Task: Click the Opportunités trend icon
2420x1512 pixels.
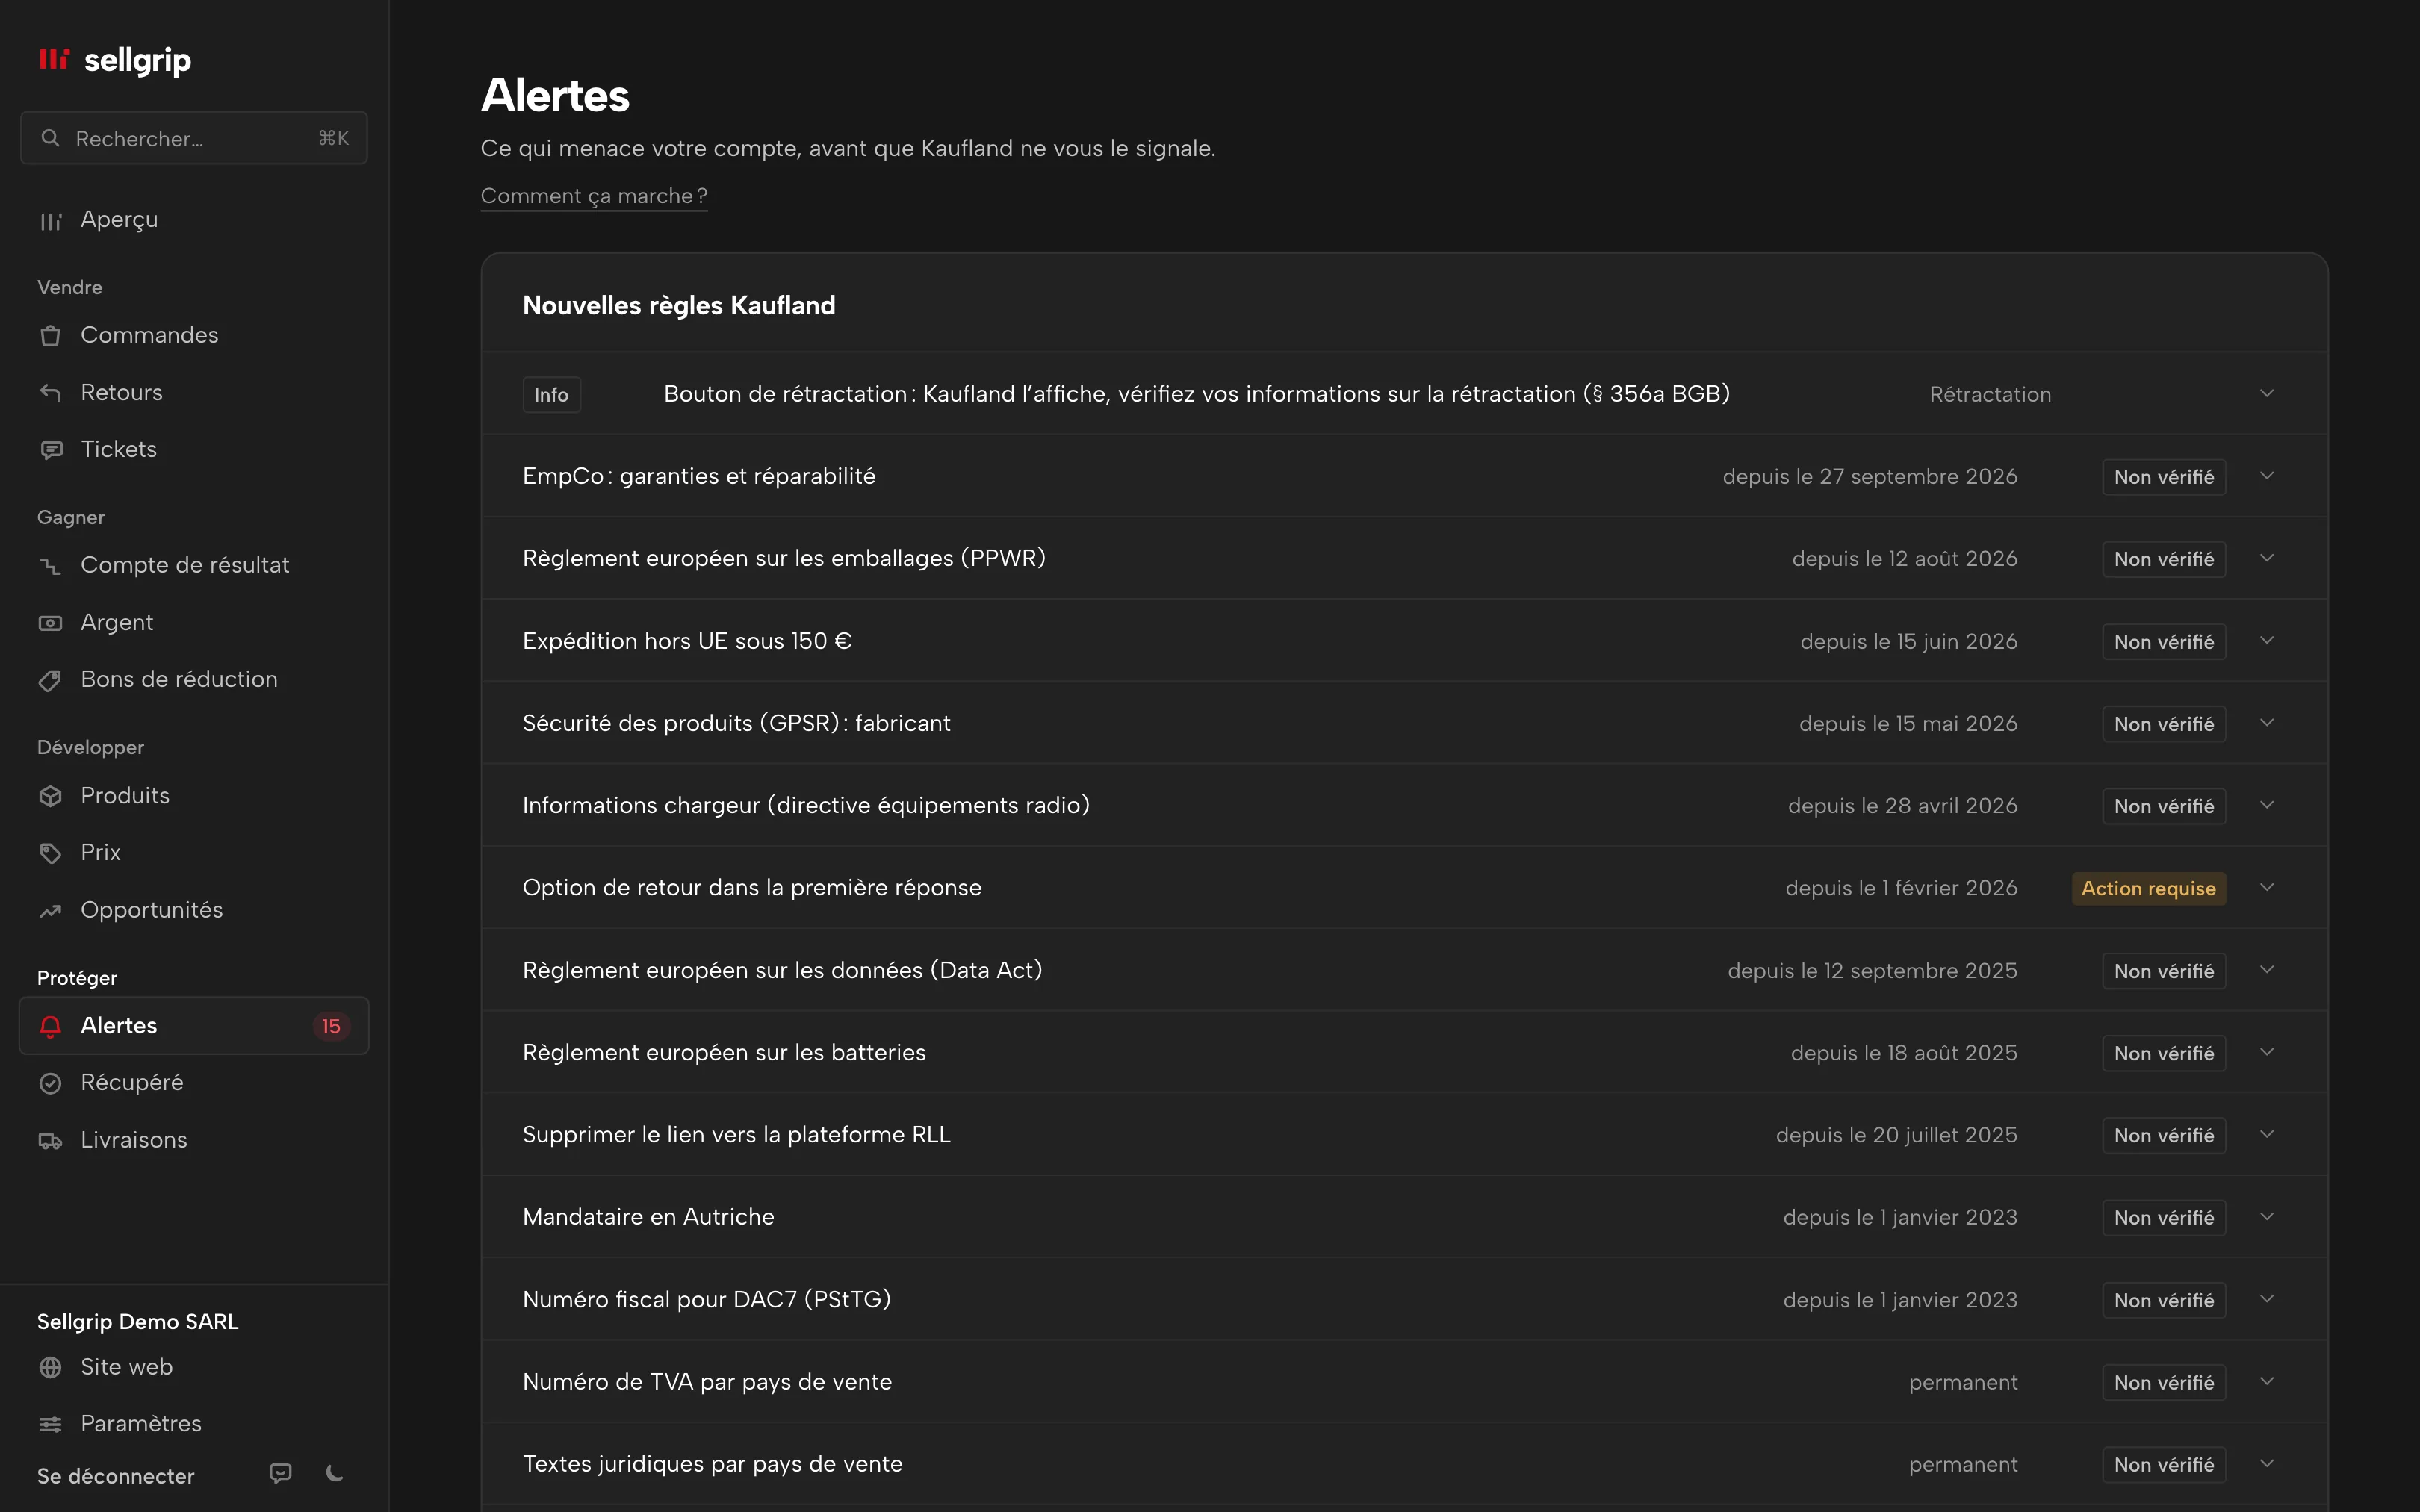Action: coord(51,910)
